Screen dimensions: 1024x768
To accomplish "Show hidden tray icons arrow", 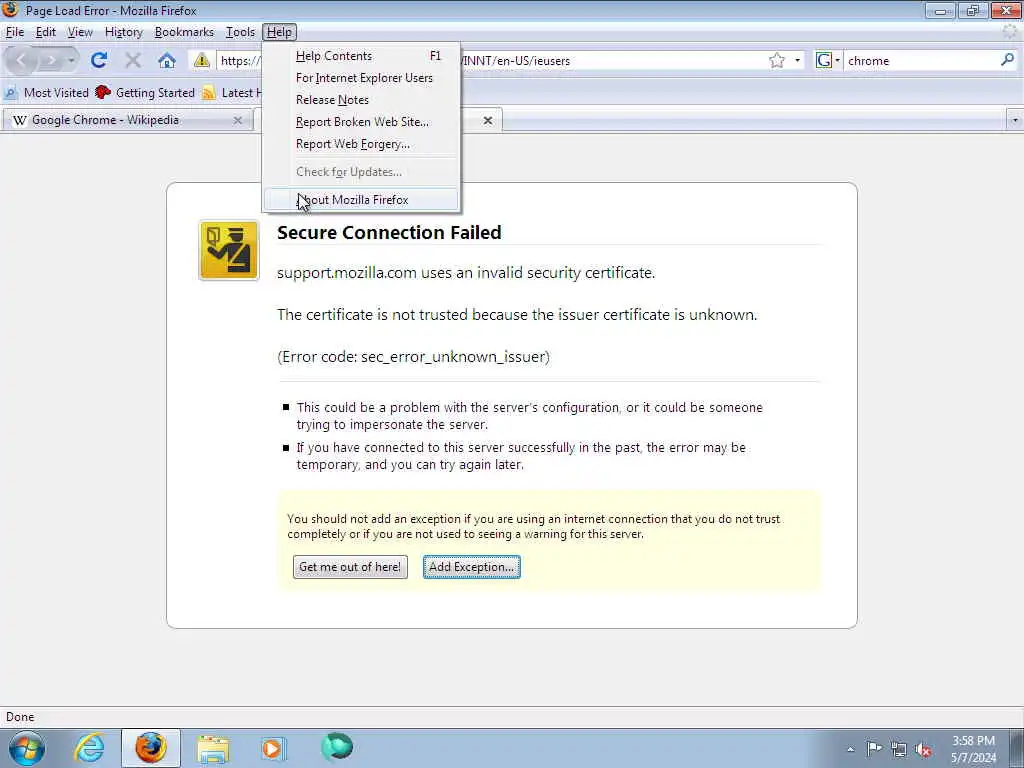I will pos(850,749).
